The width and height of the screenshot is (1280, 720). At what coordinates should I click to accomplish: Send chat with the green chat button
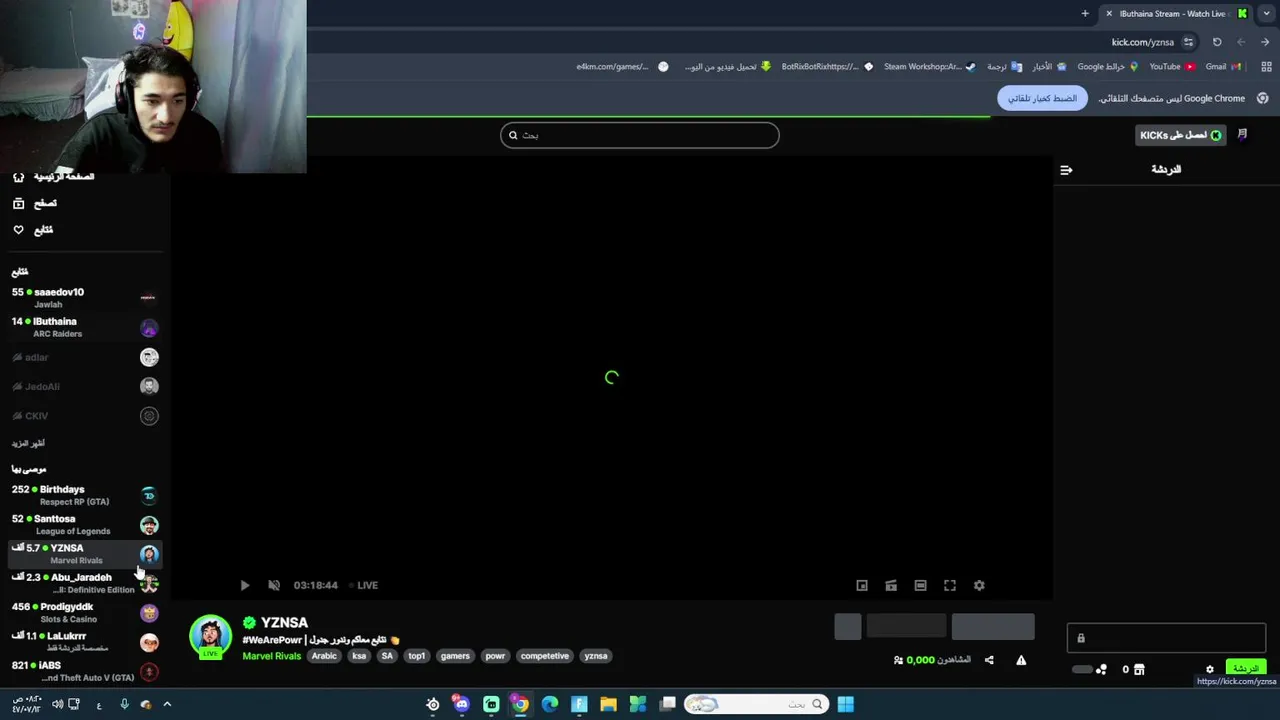[1245, 668]
